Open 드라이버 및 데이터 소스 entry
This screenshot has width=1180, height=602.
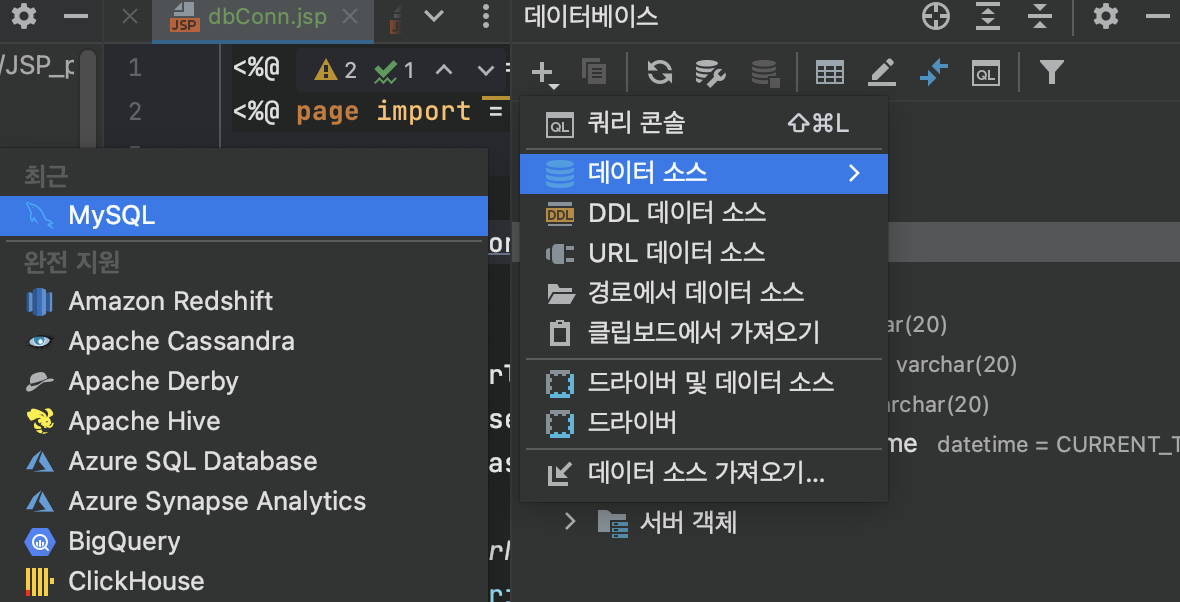[704, 383]
